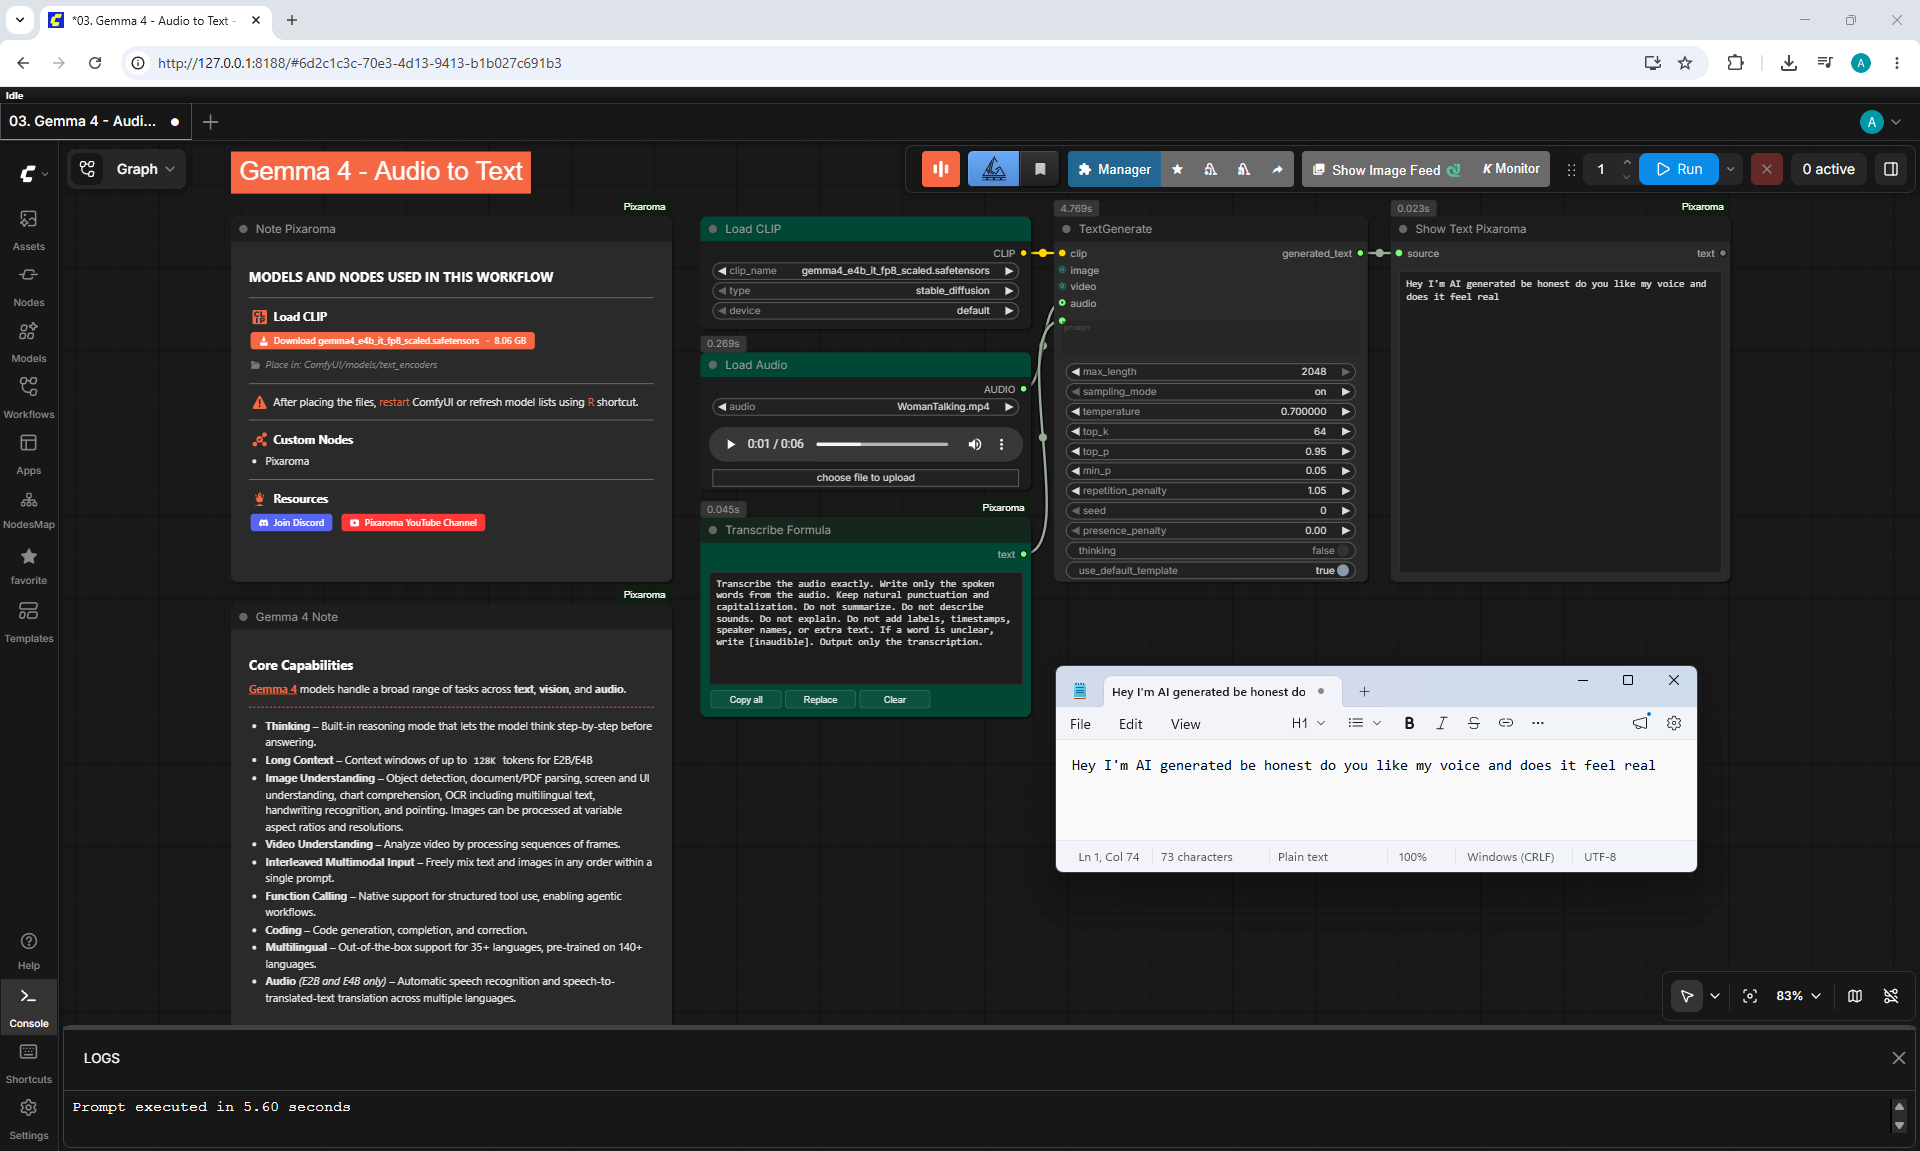
Task: Open the audio file dropdown in Load Audio
Action: pyautogui.click(x=866, y=407)
